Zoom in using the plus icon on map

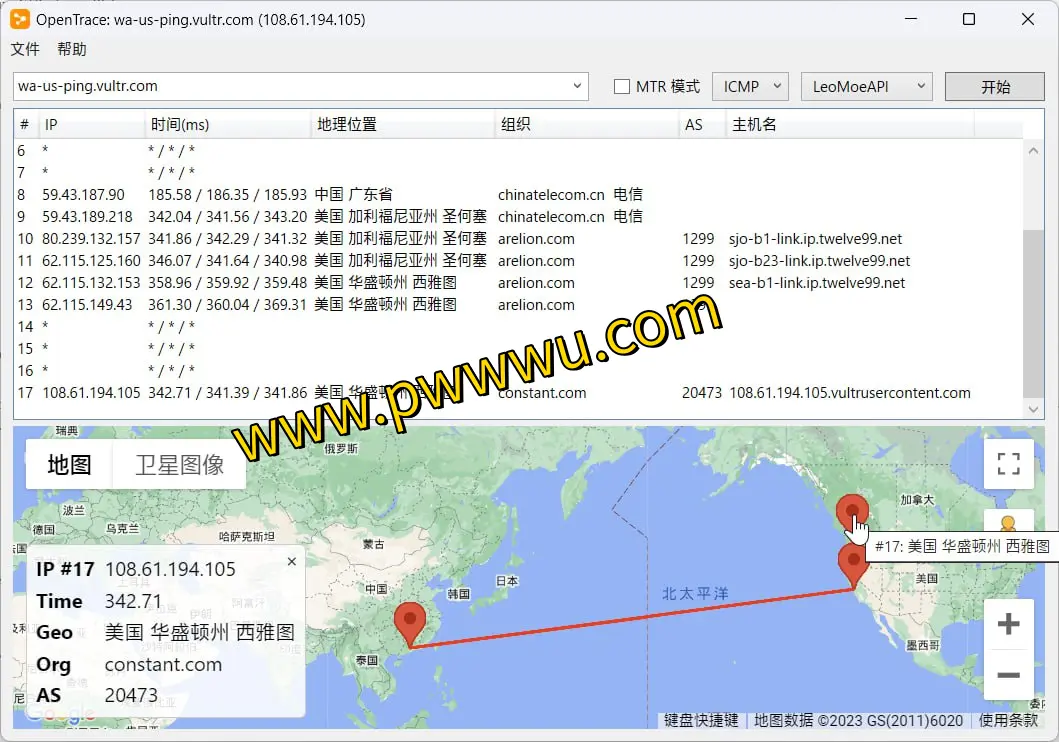1008,624
